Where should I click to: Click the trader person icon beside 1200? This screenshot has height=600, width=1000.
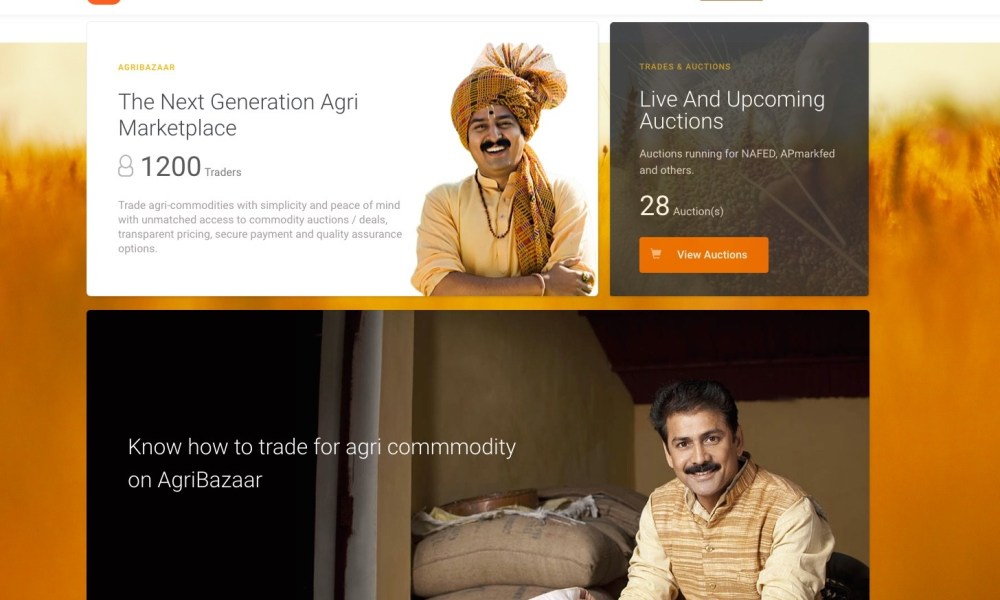click(126, 166)
